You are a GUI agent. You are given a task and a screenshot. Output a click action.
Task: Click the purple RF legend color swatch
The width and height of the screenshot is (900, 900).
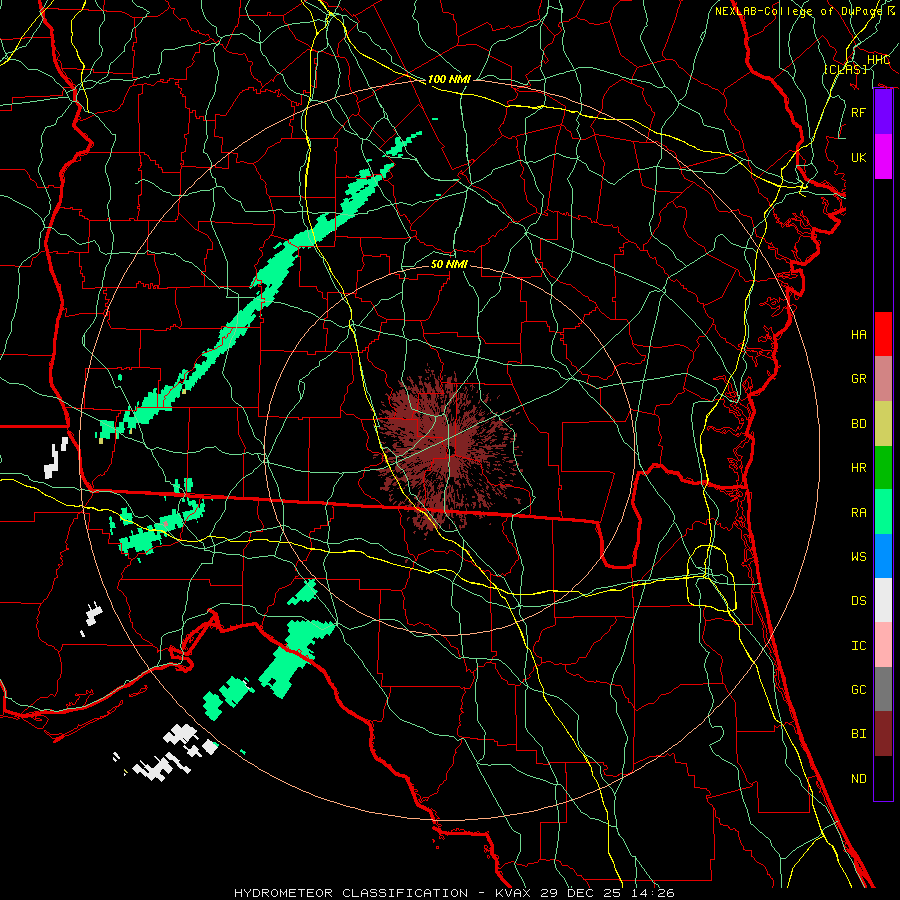(883, 112)
